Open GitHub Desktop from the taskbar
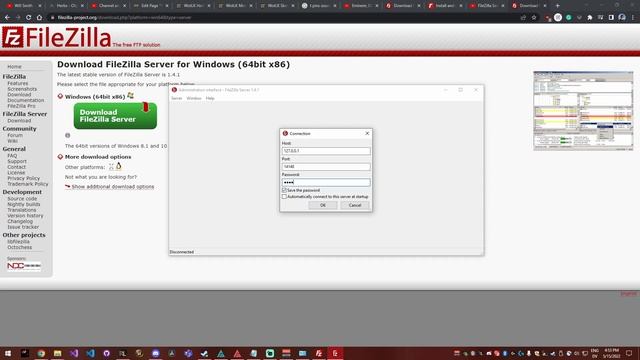 point(107,353)
